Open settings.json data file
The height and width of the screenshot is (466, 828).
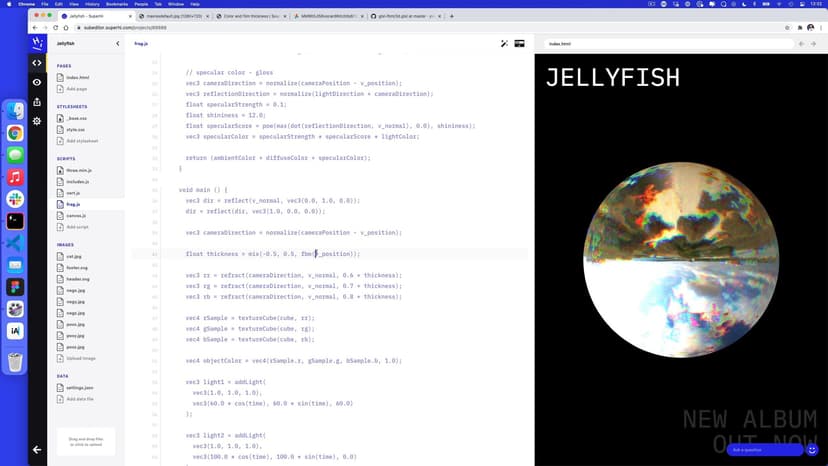(x=80, y=388)
